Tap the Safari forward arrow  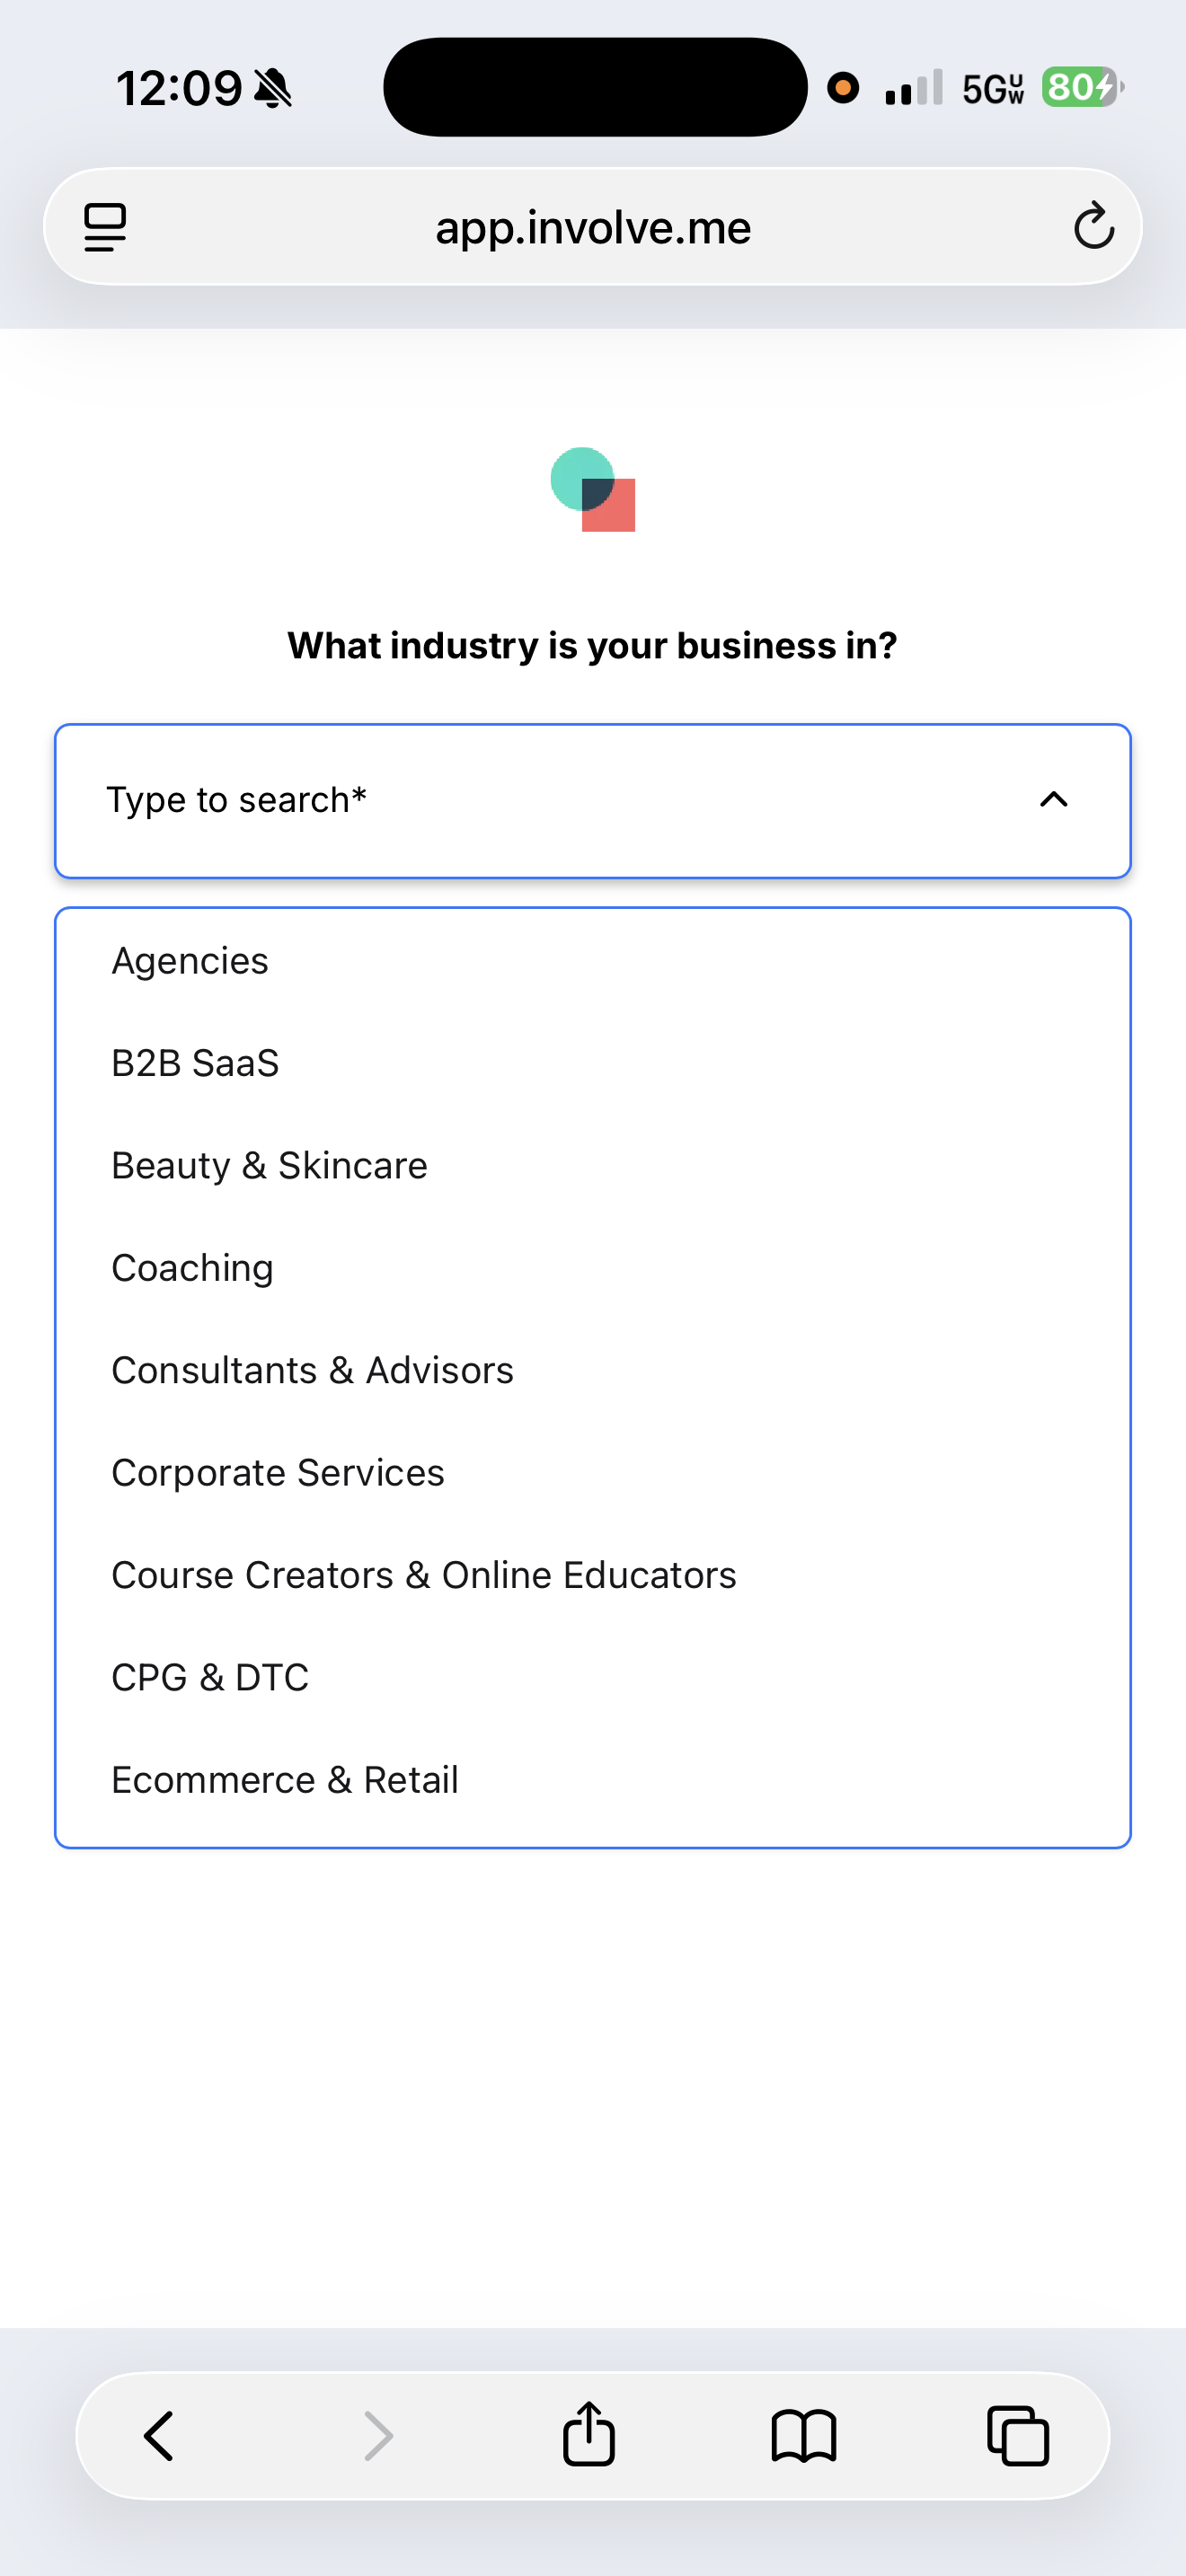(377, 2435)
